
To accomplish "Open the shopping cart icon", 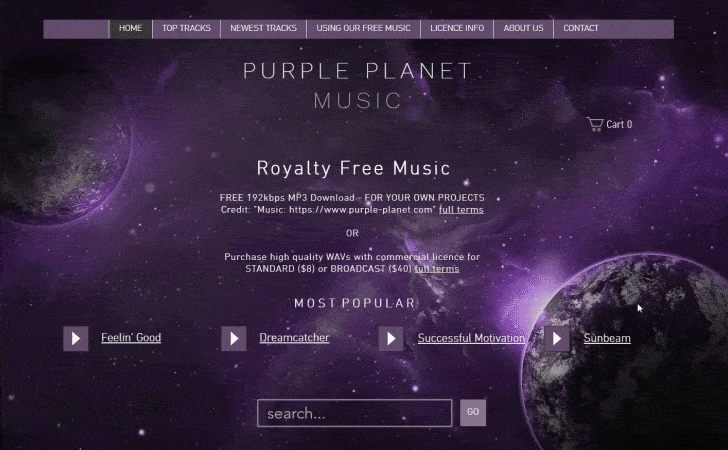I will pyautogui.click(x=595, y=124).
